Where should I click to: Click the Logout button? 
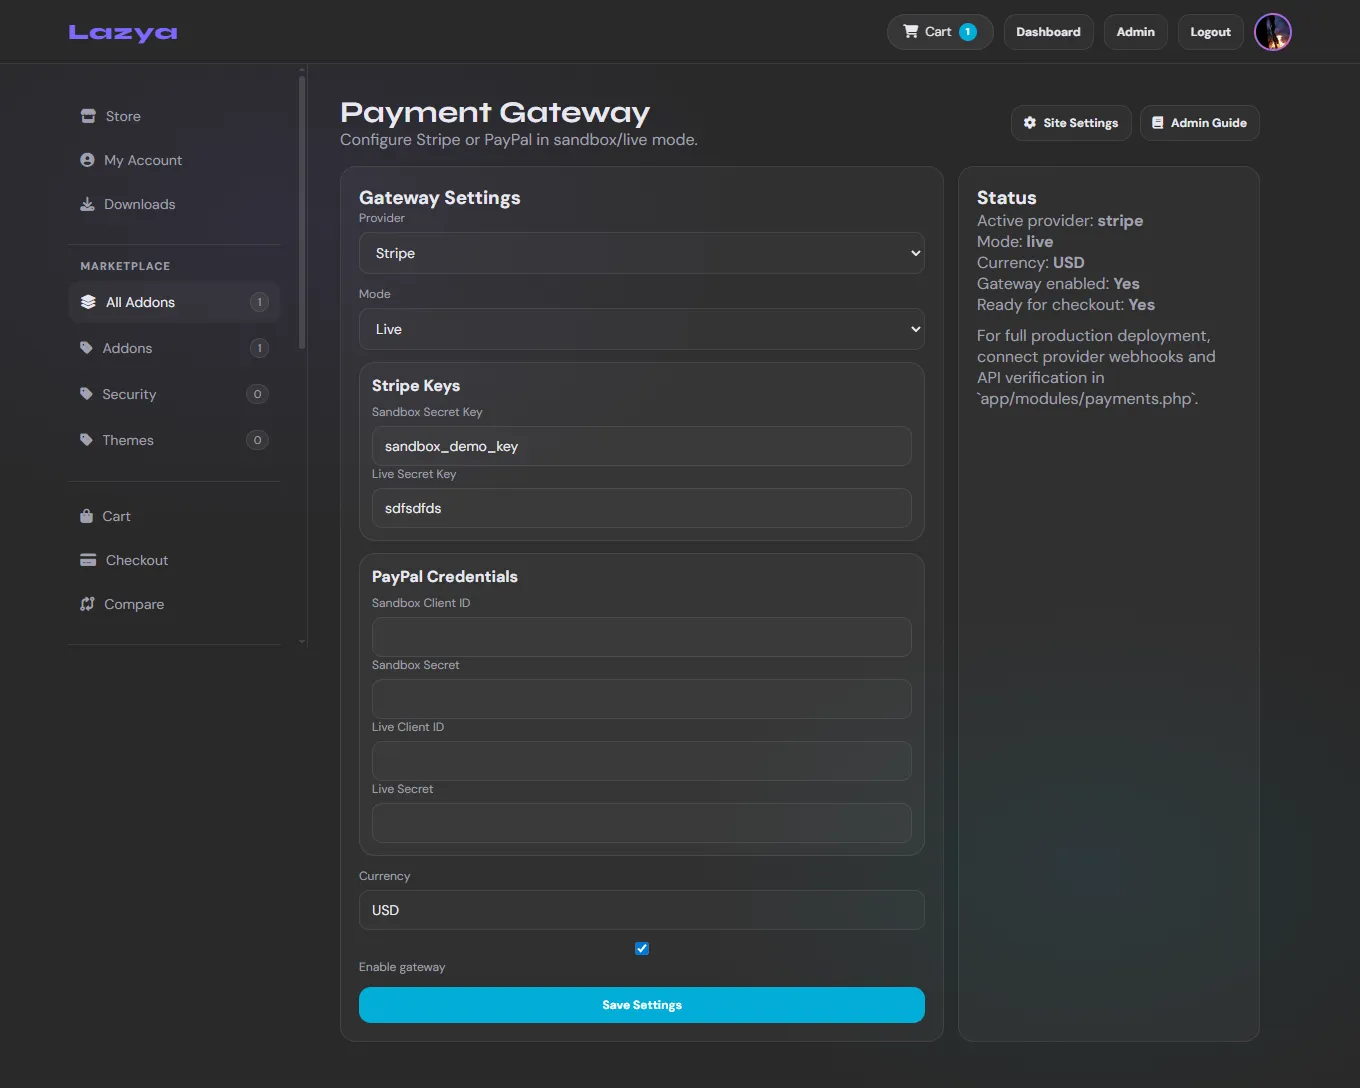1210,32
